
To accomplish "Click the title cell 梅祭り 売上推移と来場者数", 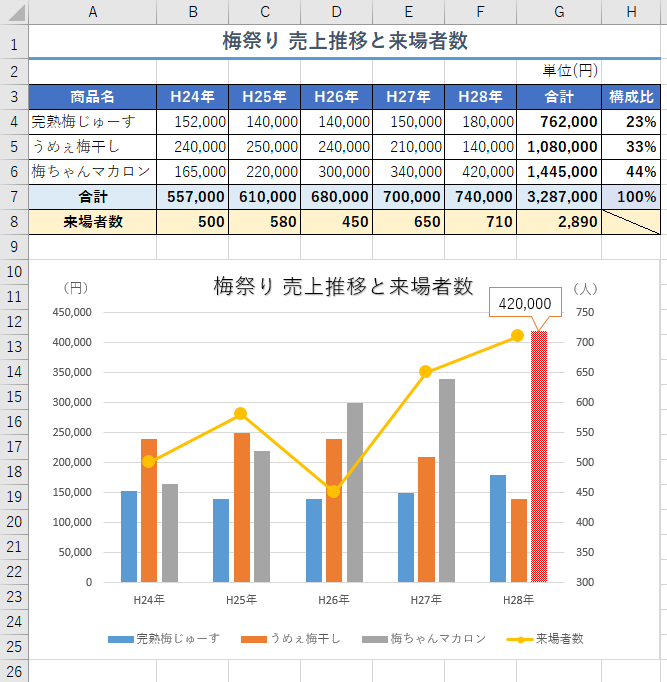I will pos(345,41).
